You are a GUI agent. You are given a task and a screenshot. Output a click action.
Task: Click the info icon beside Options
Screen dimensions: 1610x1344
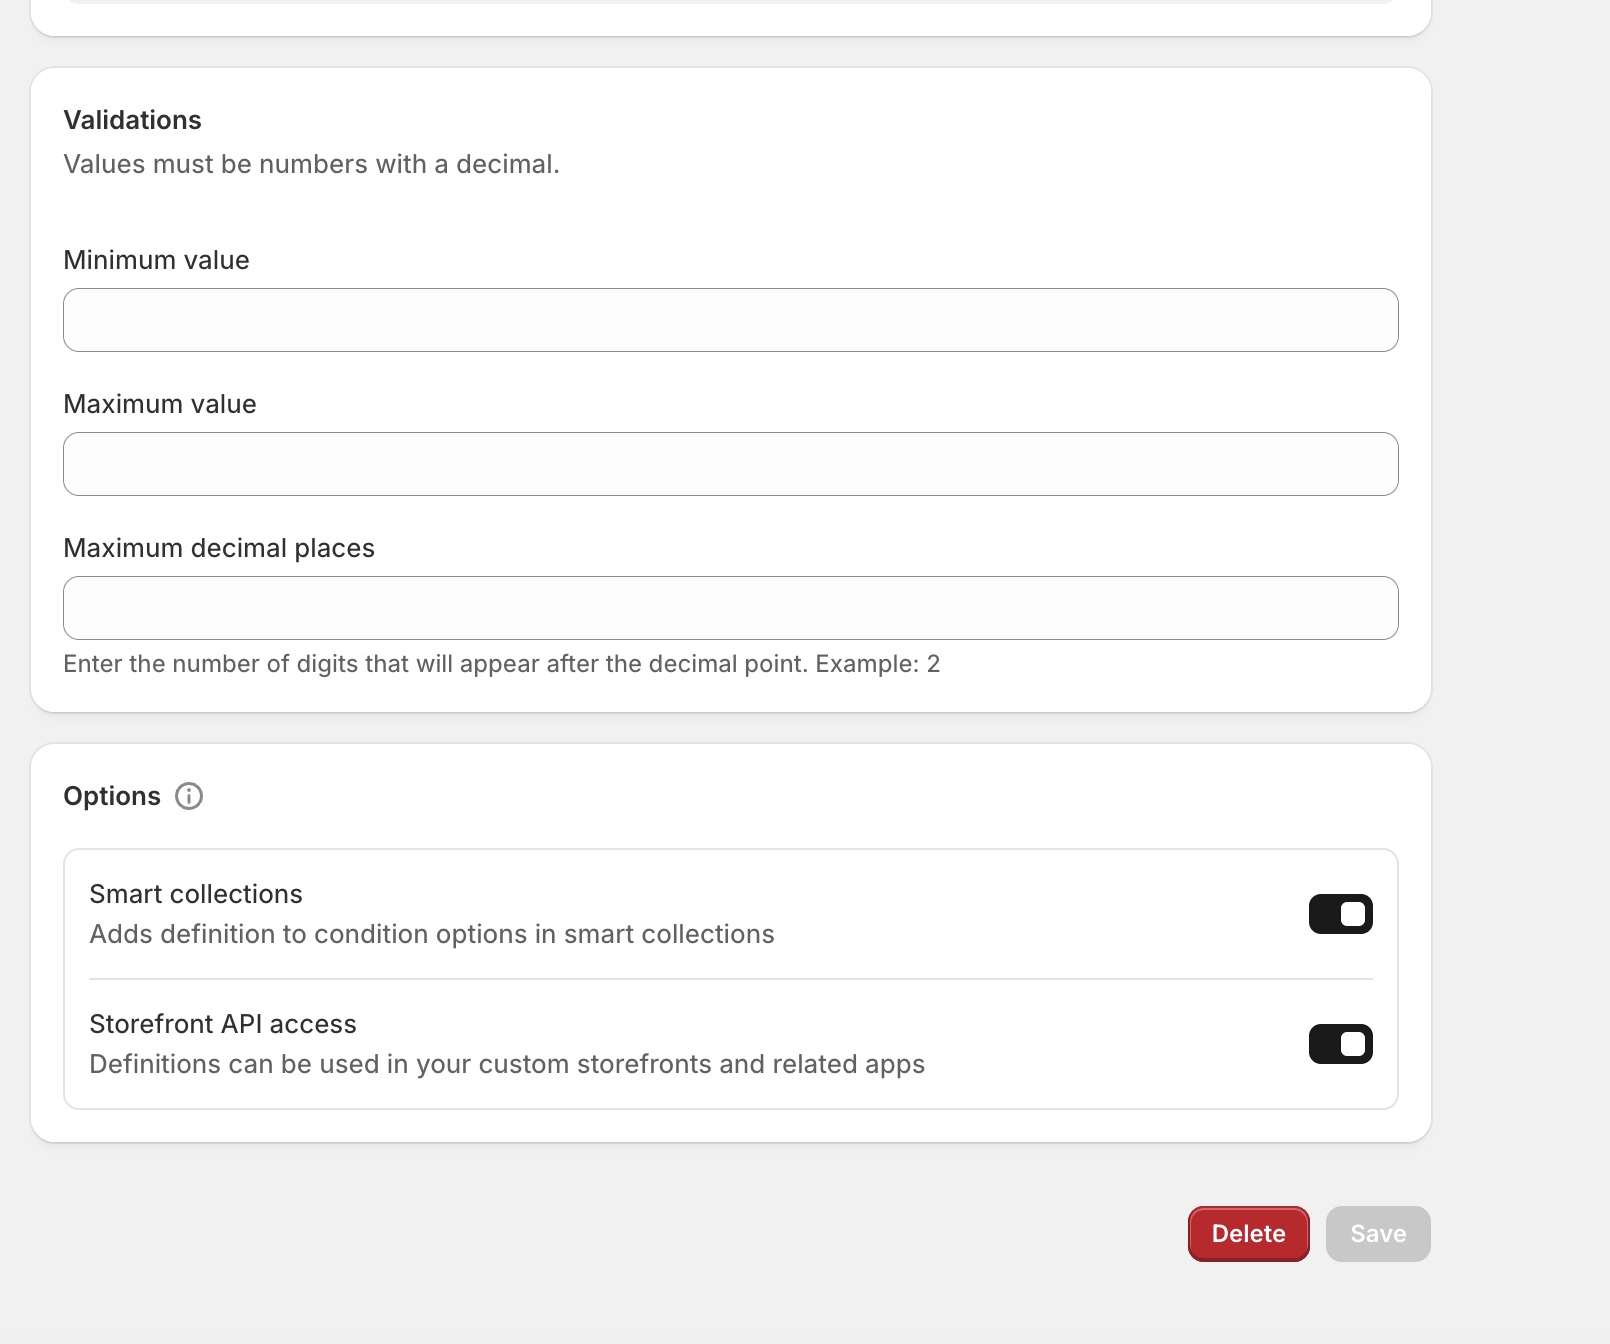[189, 796]
